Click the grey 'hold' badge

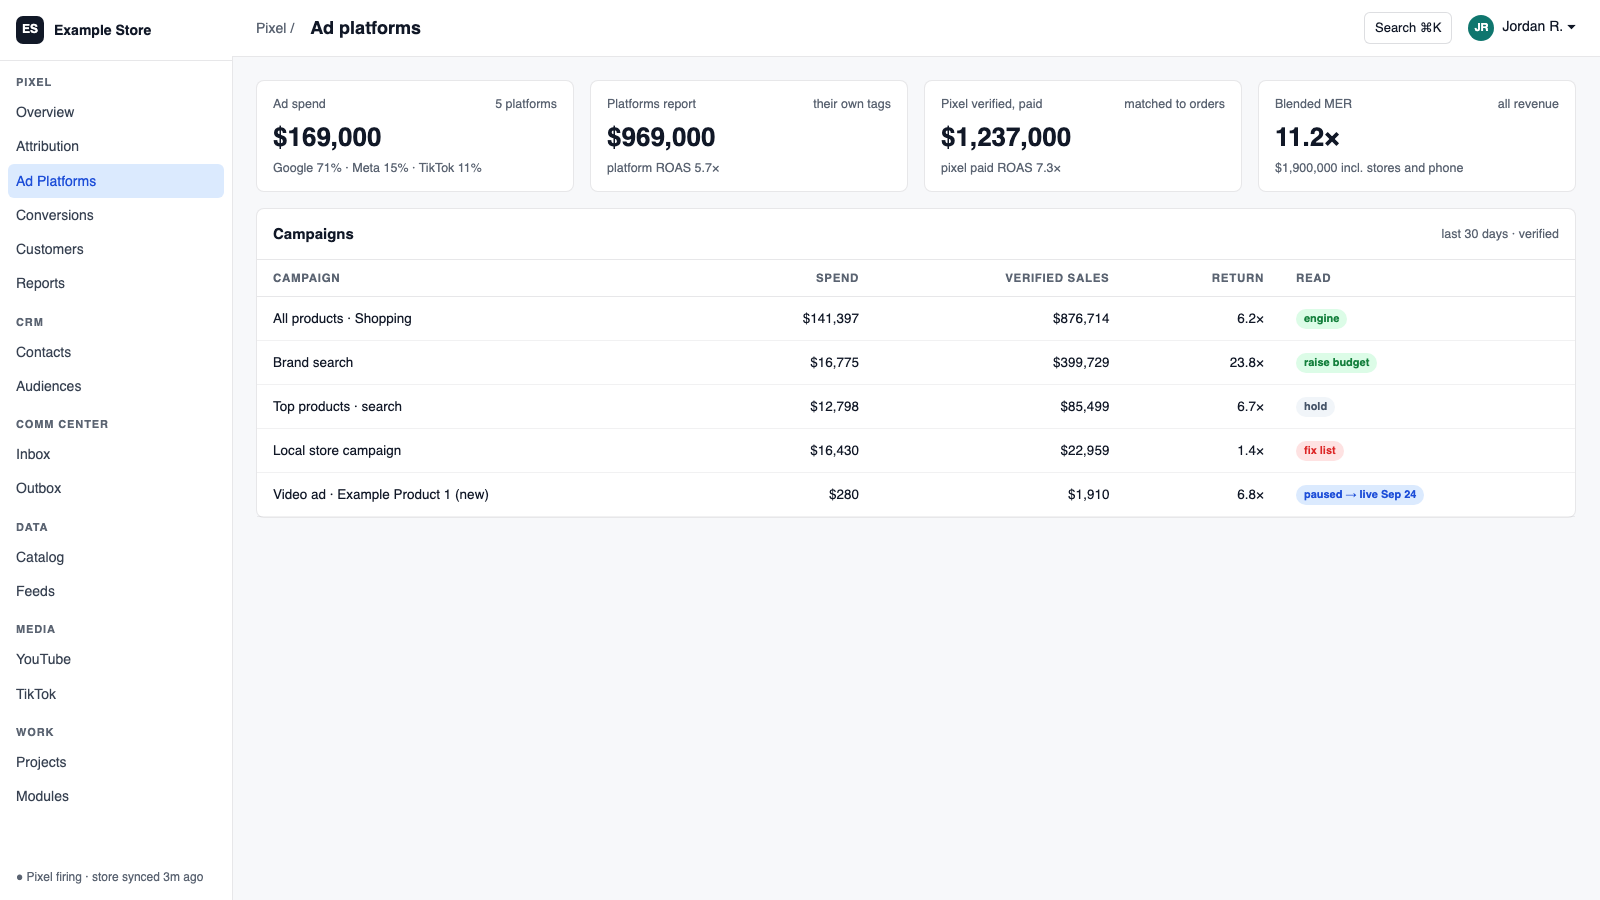pyautogui.click(x=1315, y=407)
